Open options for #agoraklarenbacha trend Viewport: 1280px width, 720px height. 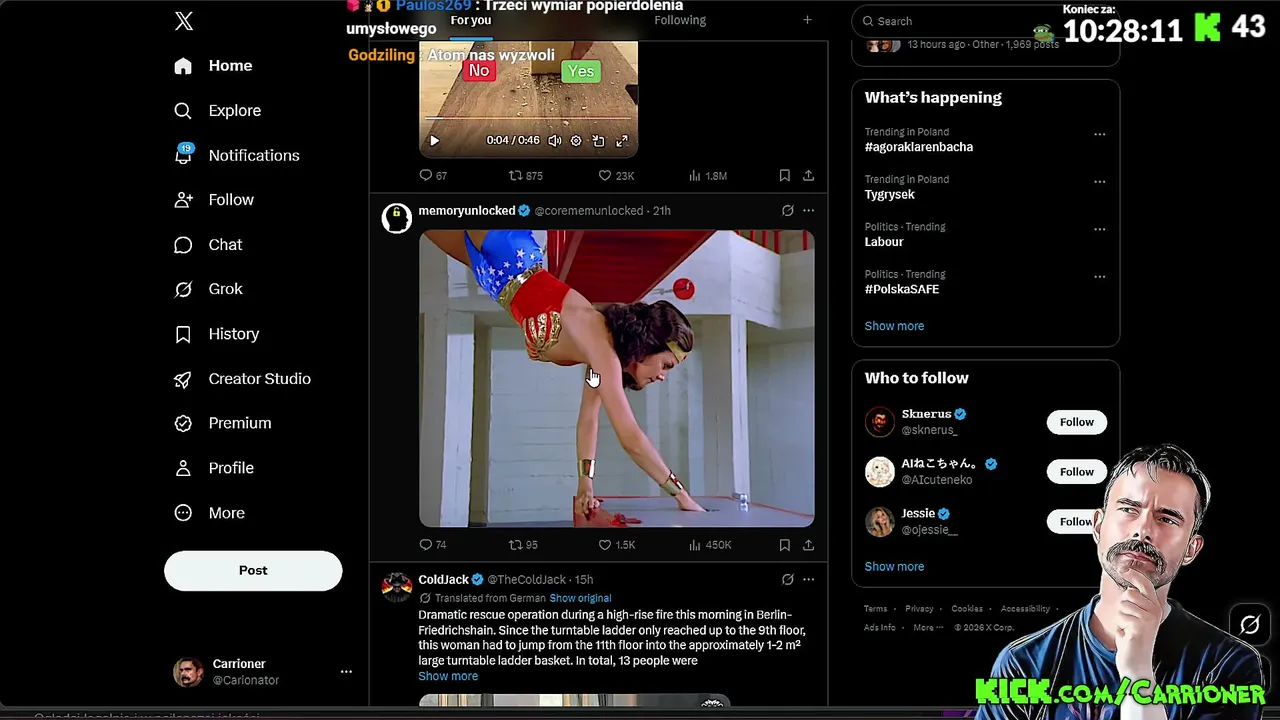pos(1099,134)
